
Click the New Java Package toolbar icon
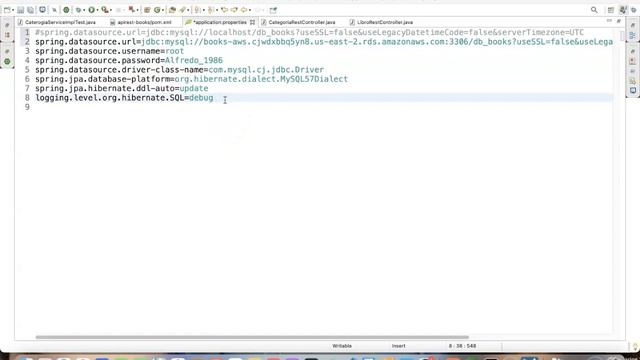point(147,10)
